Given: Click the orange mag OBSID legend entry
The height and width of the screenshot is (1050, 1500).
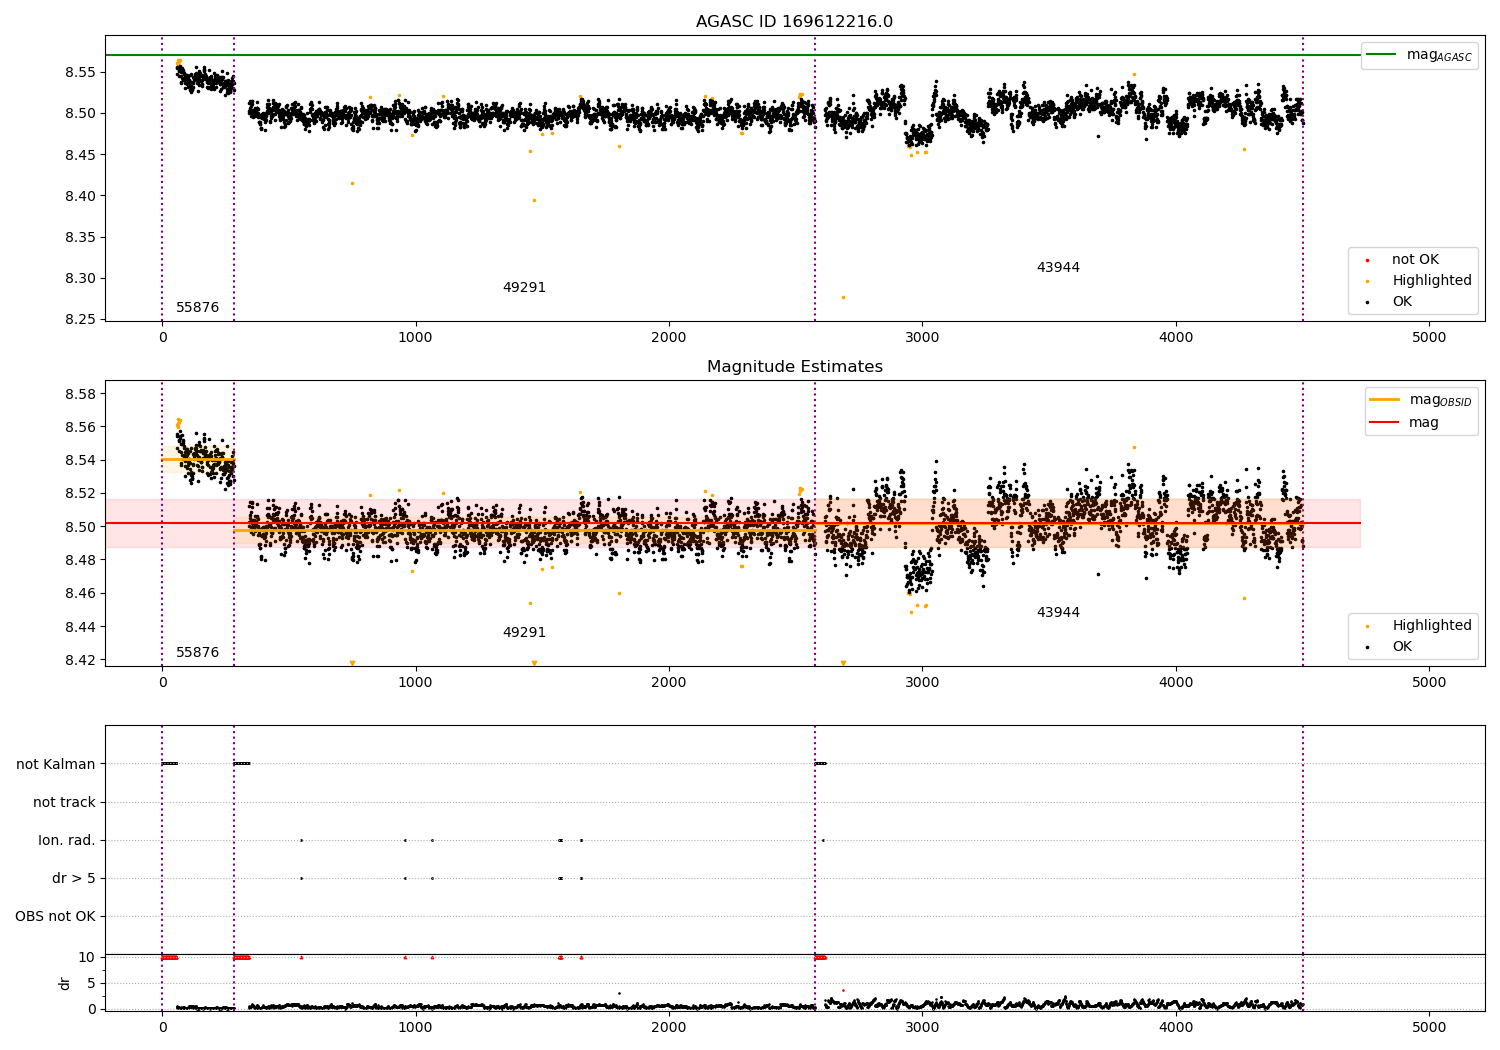Looking at the screenshot, I should click(x=1420, y=400).
